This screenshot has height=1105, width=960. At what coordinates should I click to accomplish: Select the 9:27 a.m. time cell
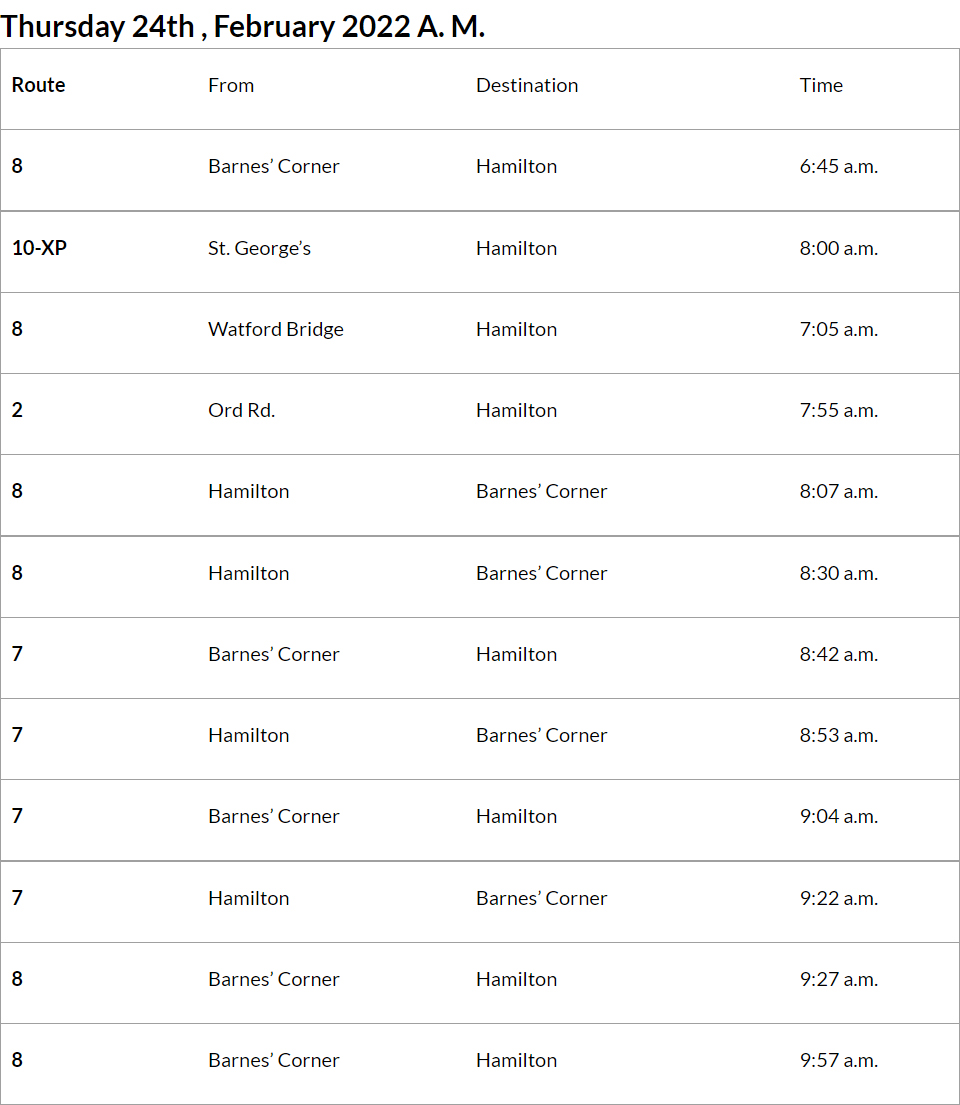(838, 979)
